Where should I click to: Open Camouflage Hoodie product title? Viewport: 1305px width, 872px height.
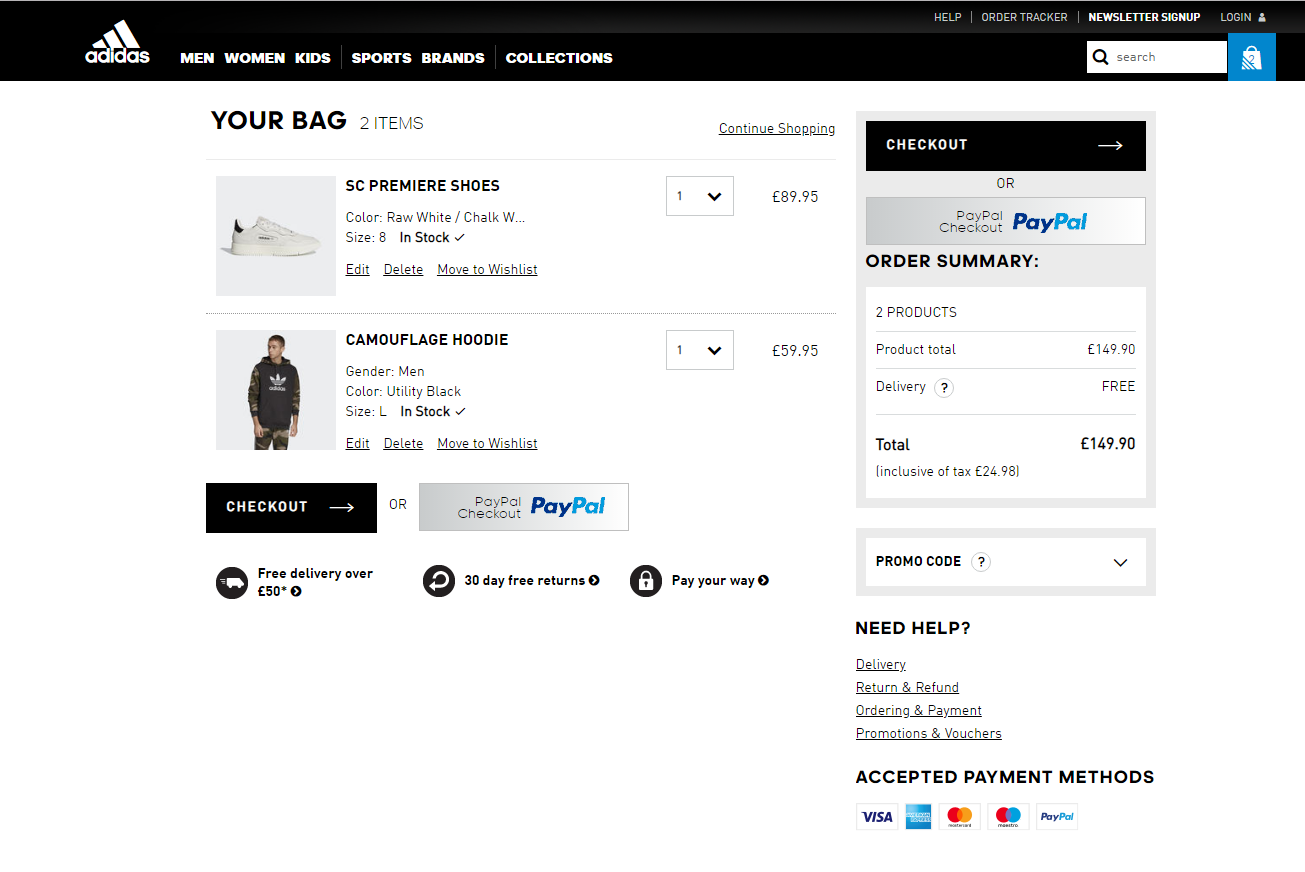pos(427,340)
